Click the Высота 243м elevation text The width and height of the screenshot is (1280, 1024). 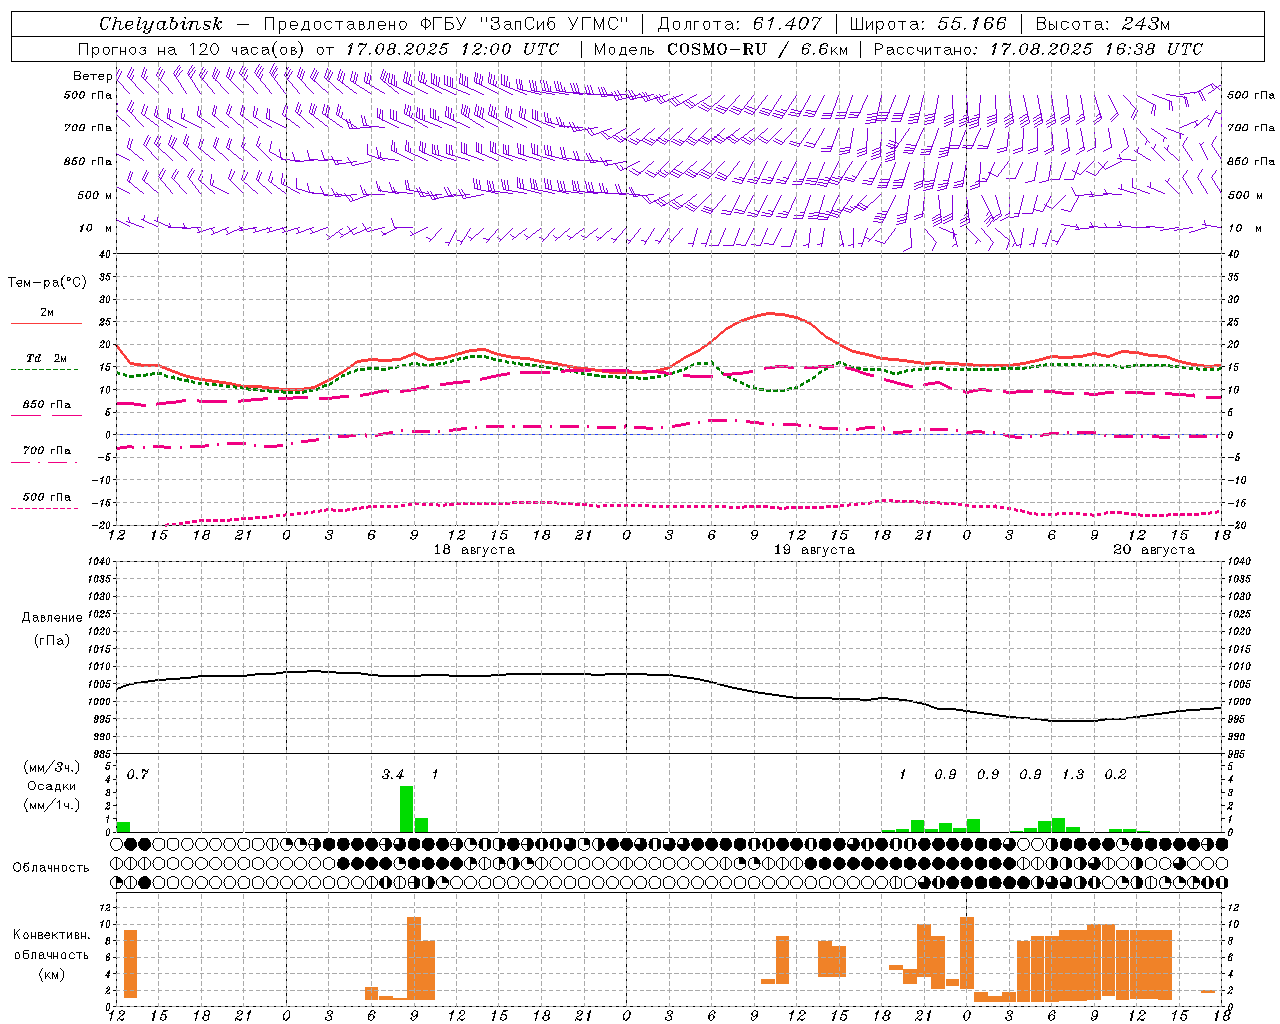[x=1103, y=24]
